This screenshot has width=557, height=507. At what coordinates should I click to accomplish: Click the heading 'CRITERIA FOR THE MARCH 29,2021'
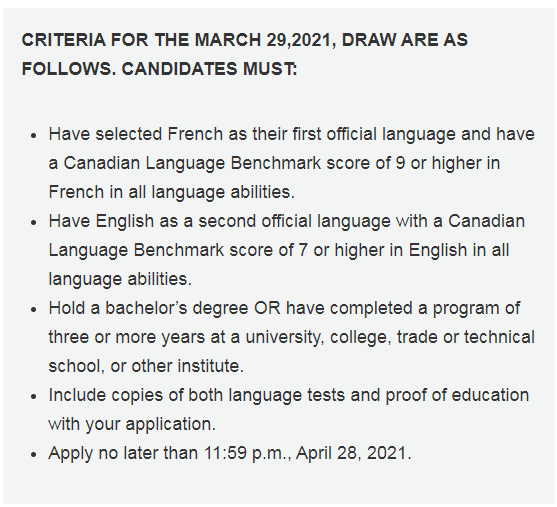click(179, 40)
